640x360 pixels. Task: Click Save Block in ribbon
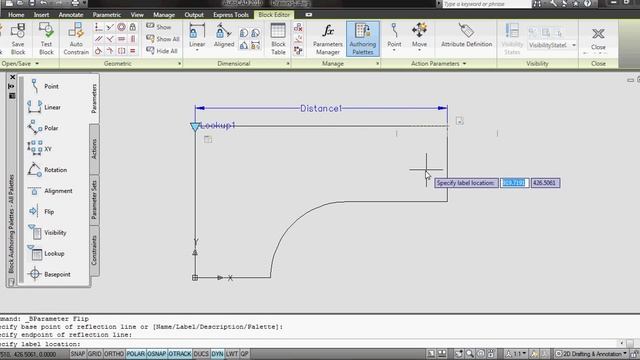pos(18,39)
